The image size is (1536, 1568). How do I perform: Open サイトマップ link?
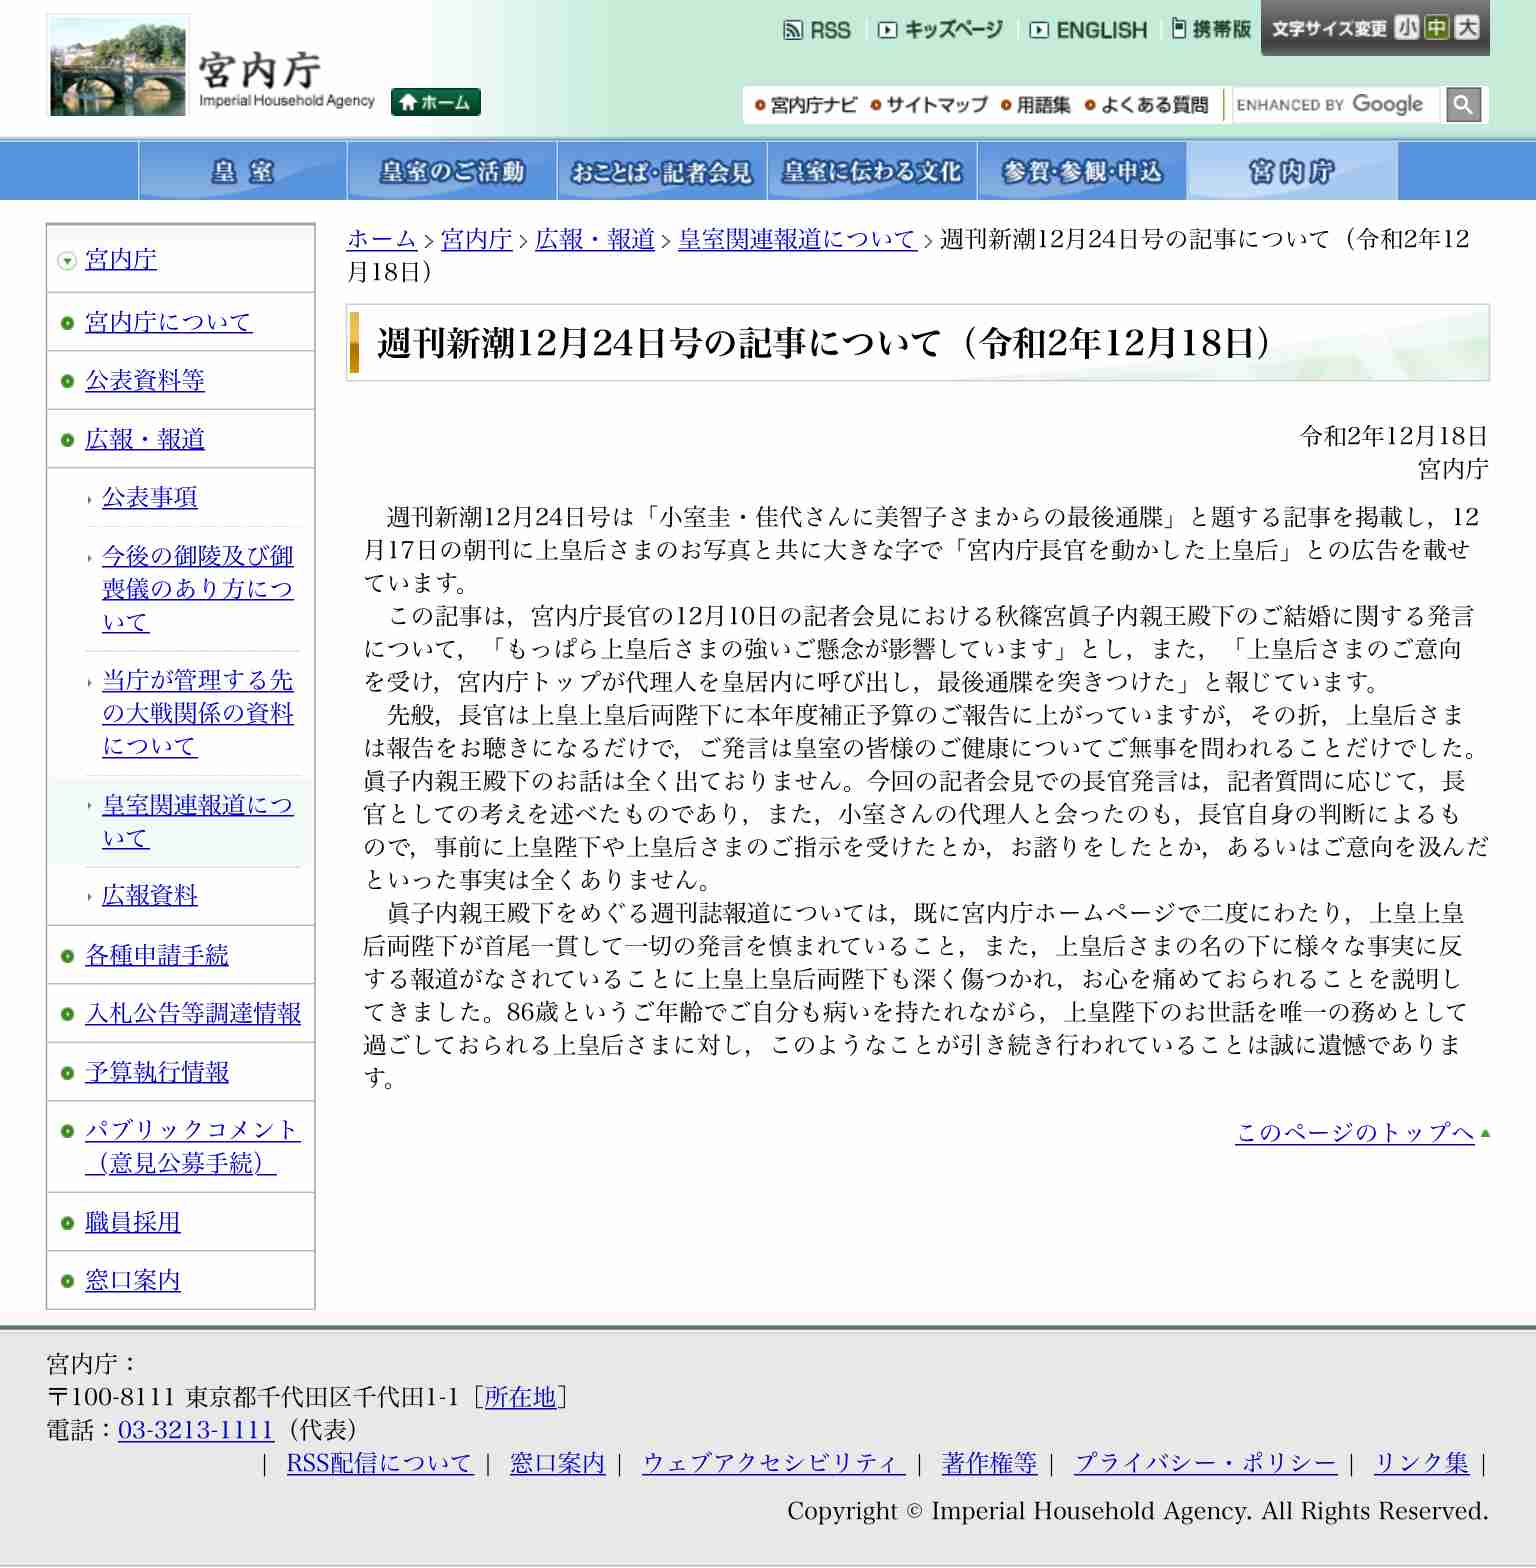click(x=929, y=105)
